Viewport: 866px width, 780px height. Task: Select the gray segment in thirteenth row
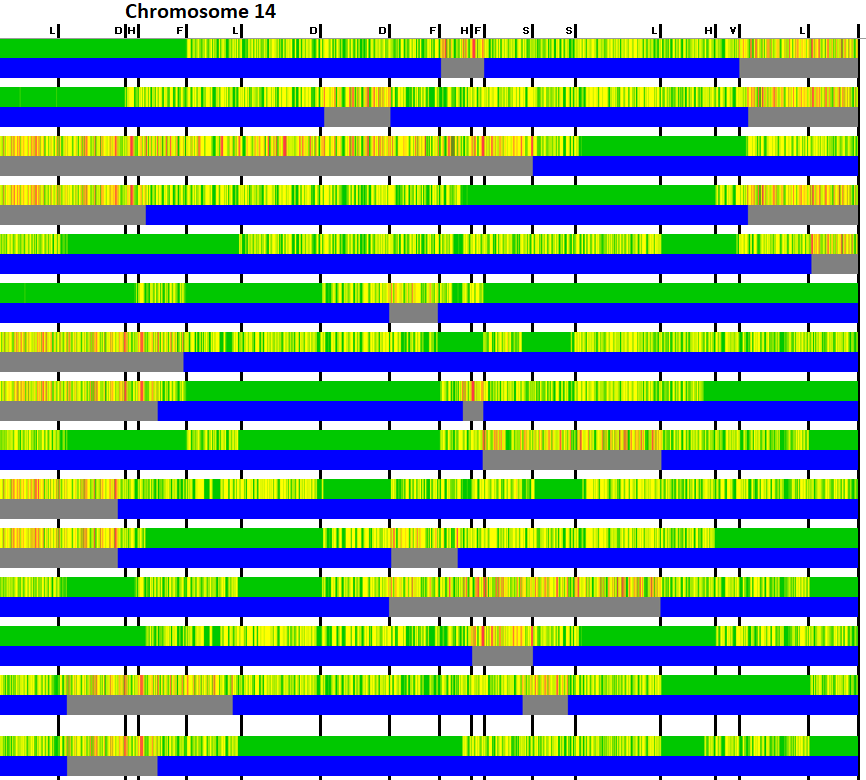tap(502, 656)
